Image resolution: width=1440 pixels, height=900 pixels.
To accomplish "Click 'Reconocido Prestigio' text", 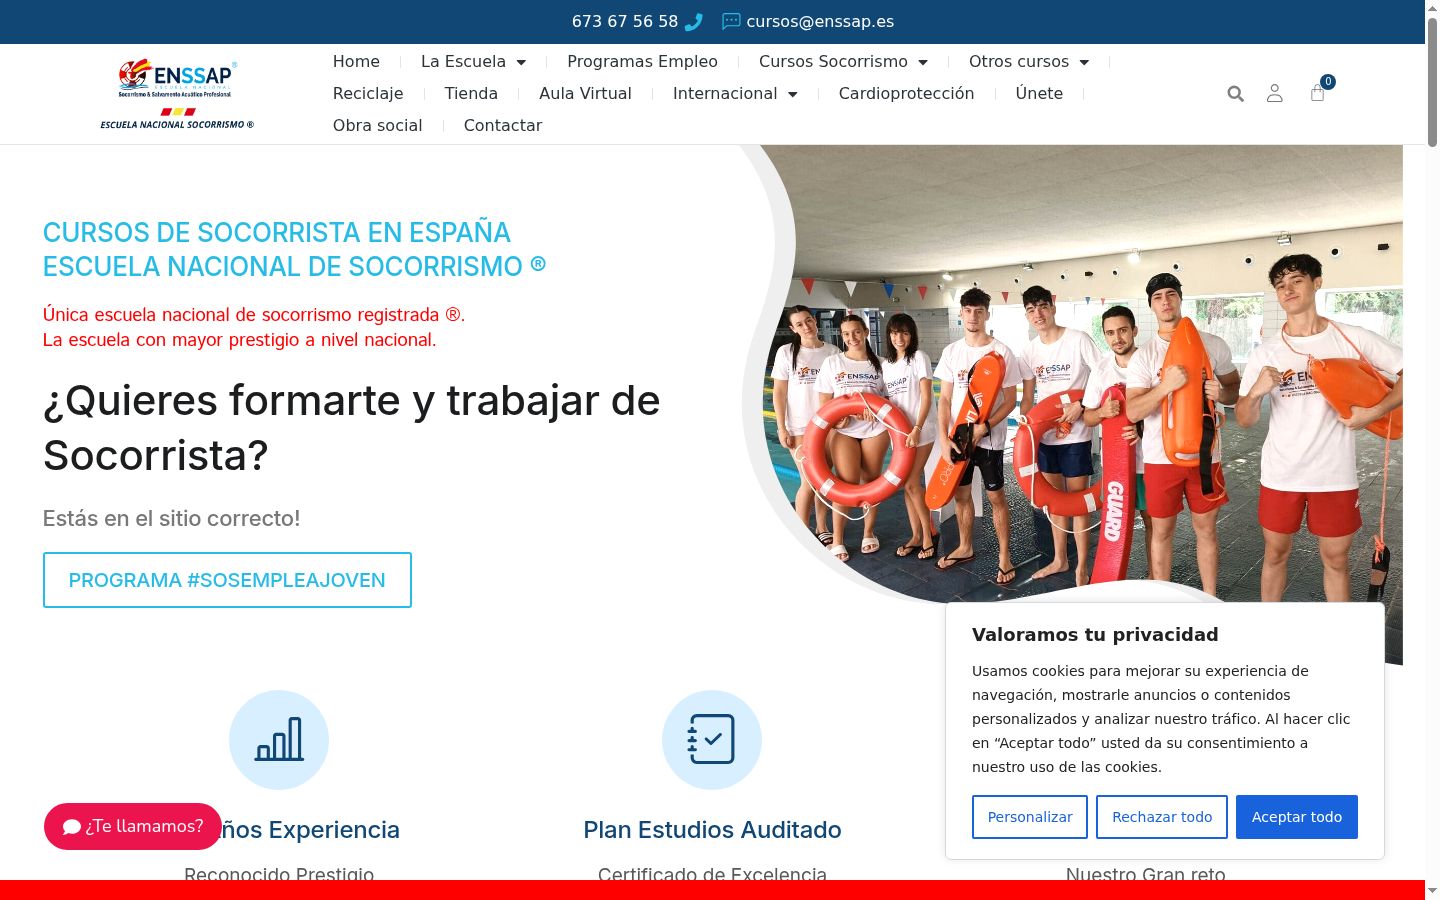I will pos(279,873).
